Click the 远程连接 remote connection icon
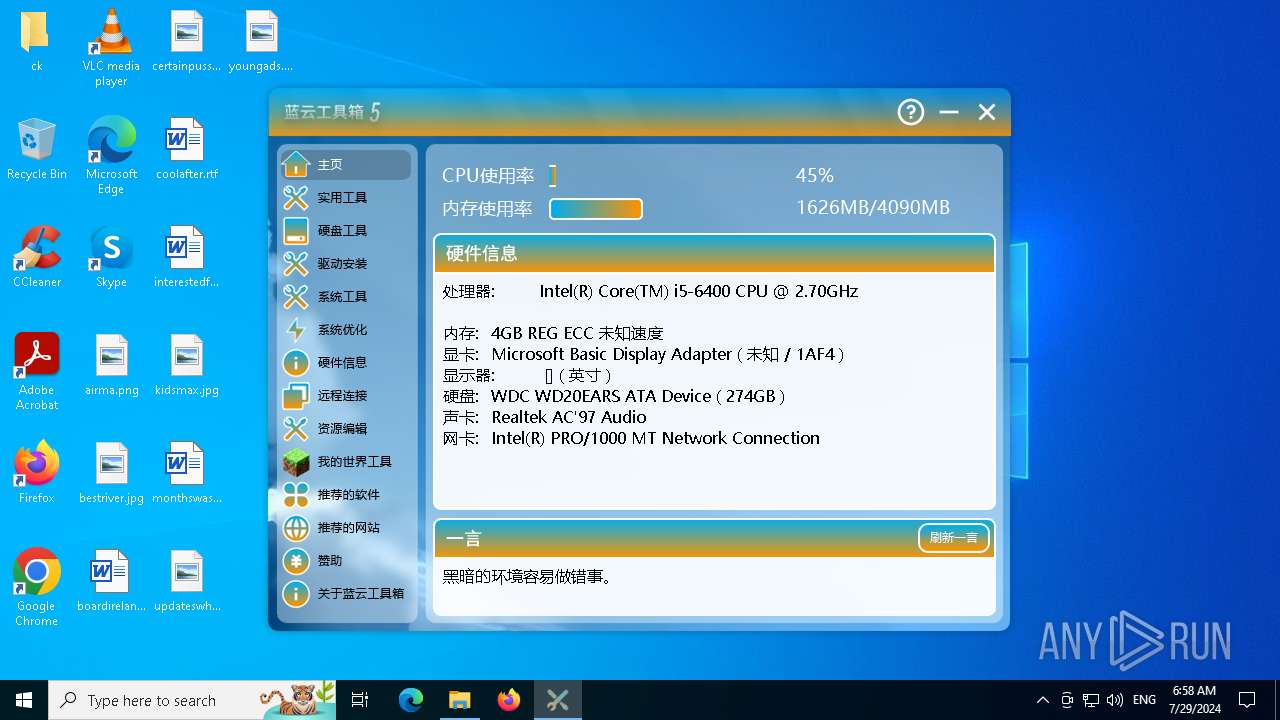The height and width of the screenshot is (720, 1280). (x=296, y=396)
